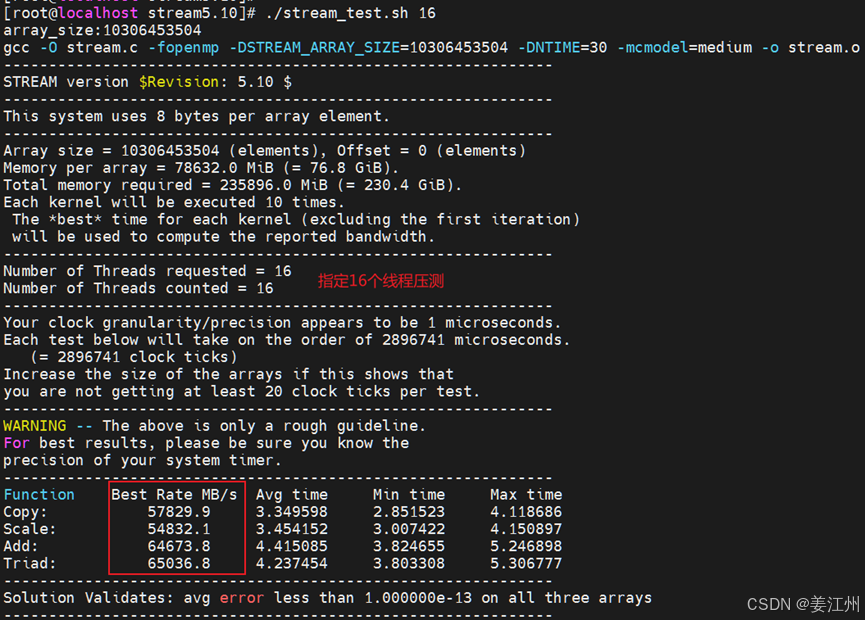
Task: Click '(= 2896741 clock ticks)' line
Action: tap(134, 357)
